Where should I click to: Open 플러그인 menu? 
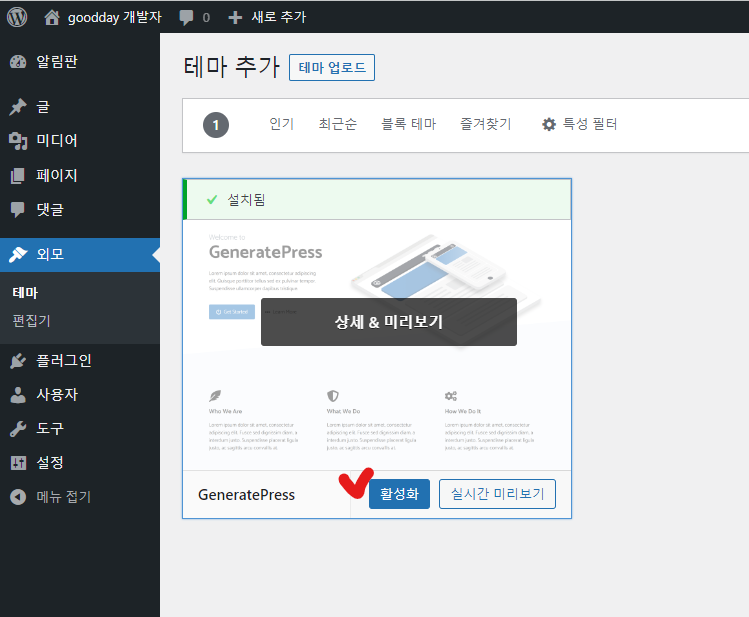coord(80,361)
